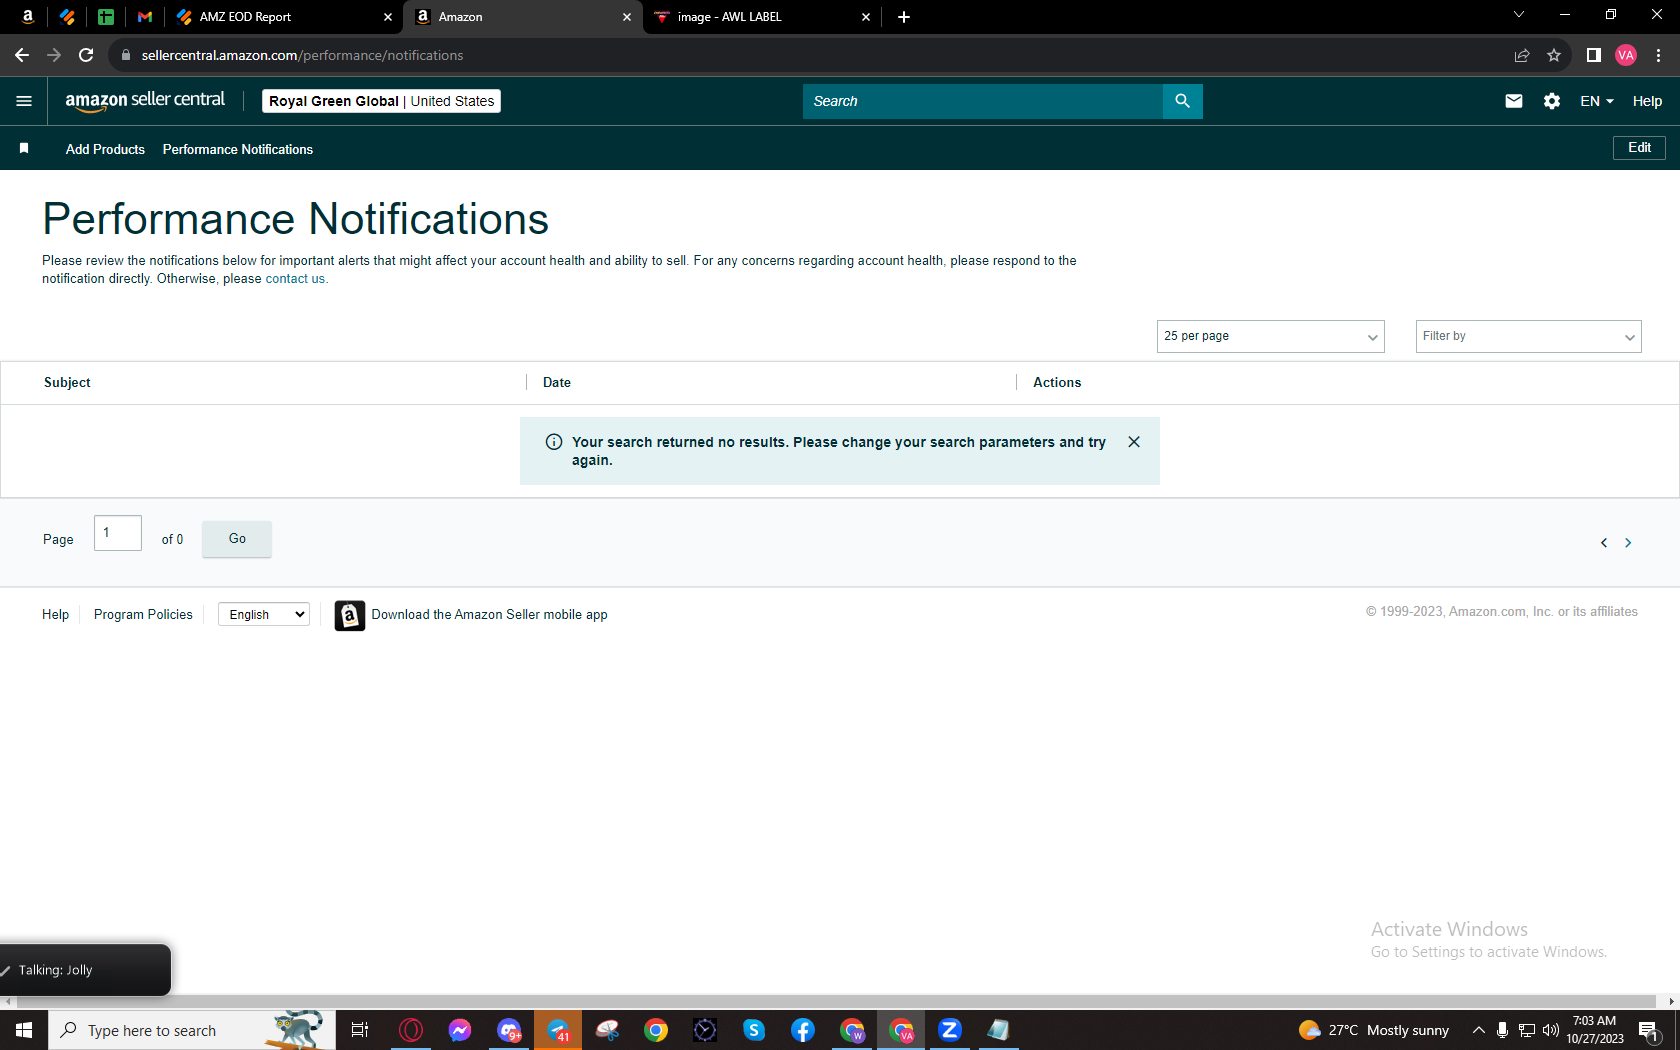Open Program Policies link

(x=143, y=614)
